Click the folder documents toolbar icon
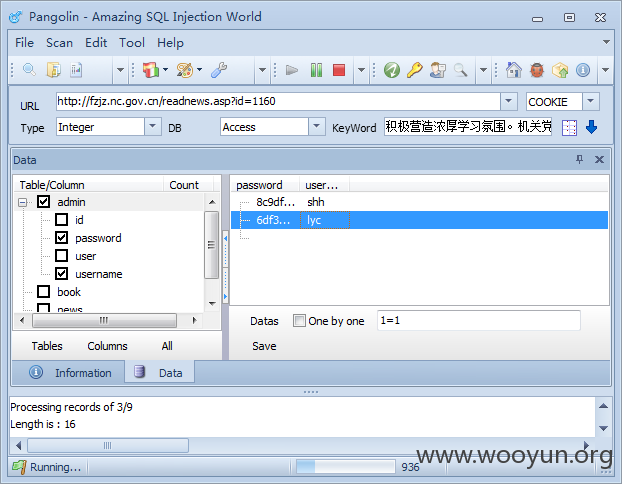622x484 pixels. pyautogui.click(x=54, y=70)
